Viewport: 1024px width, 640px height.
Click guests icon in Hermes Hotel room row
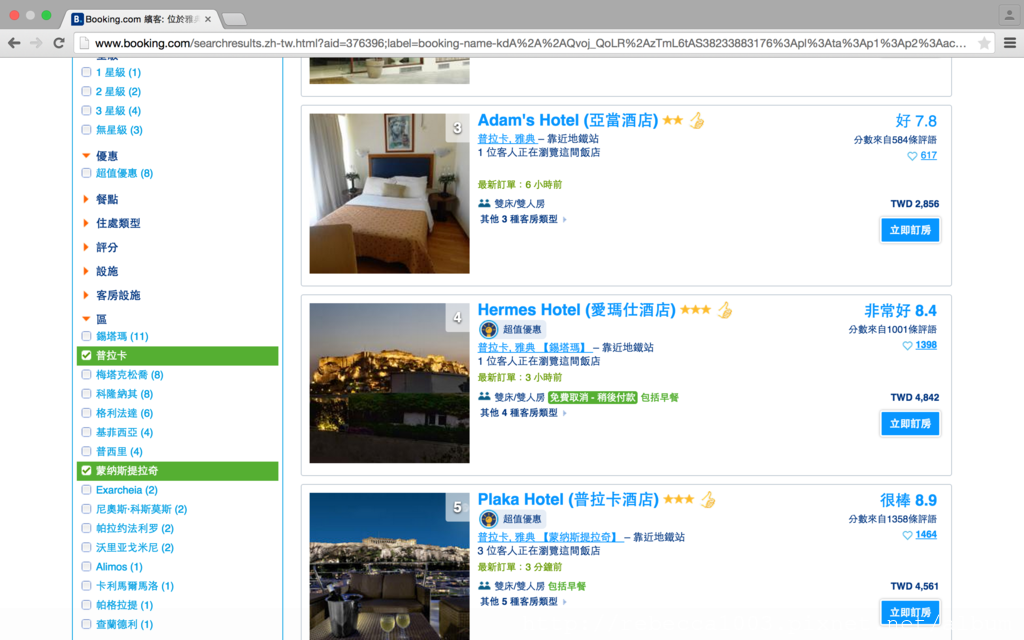pyautogui.click(x=484, y=396)
